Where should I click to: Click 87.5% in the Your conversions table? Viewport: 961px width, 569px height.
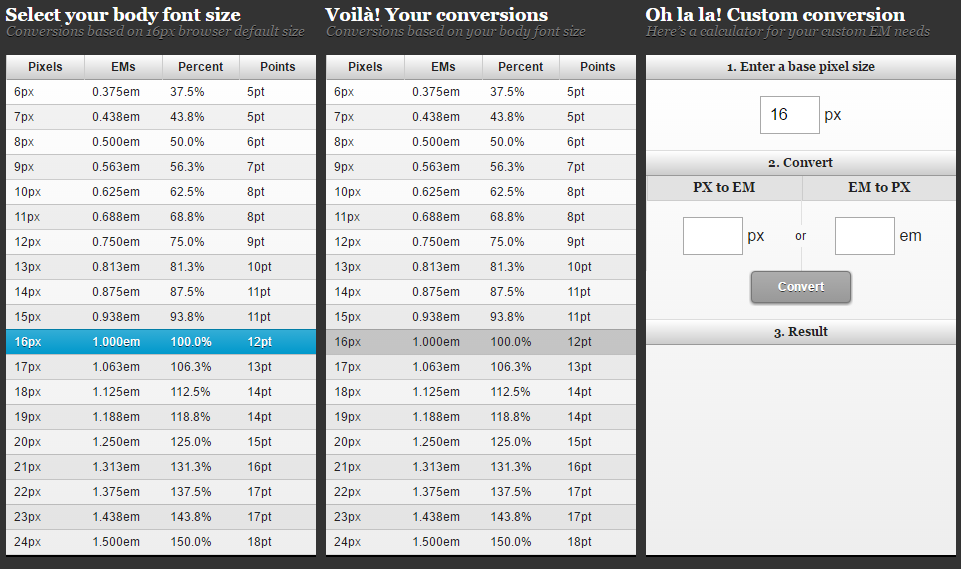point(507,292)
